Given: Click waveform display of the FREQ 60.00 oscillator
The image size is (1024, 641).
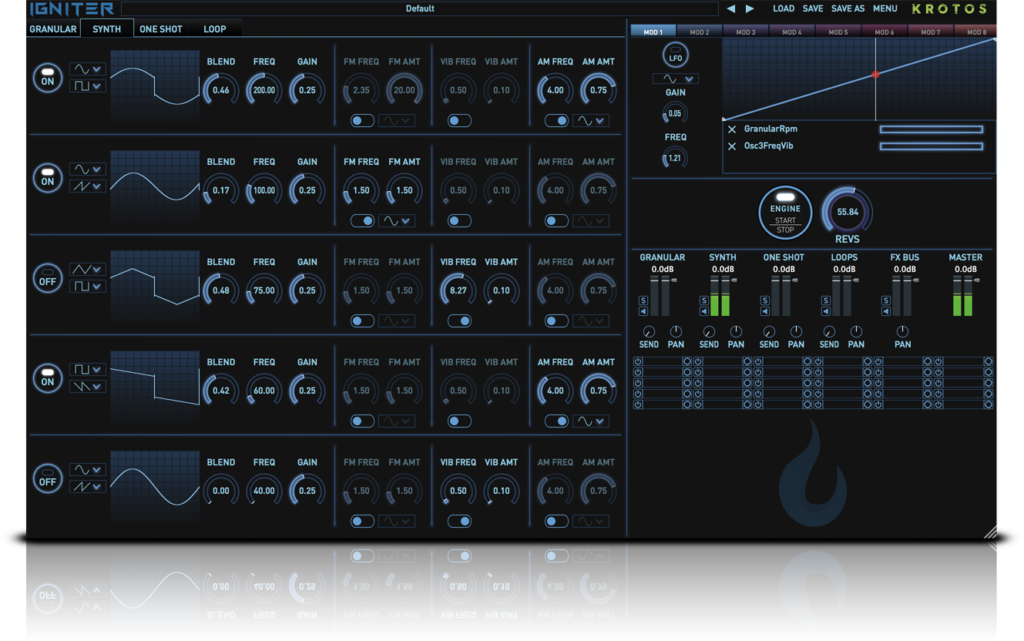Looking at the screenshot, I should coord(155,388).
